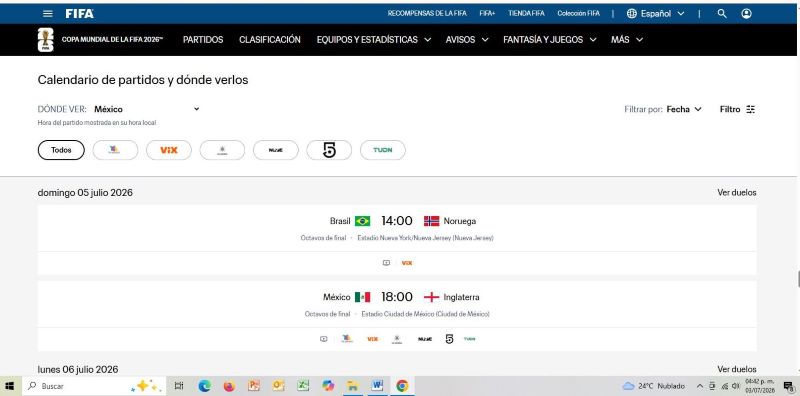Expand the Equipos y Estadísticas menu
This screenshot has width=800, height=396.
pos(373,40)
